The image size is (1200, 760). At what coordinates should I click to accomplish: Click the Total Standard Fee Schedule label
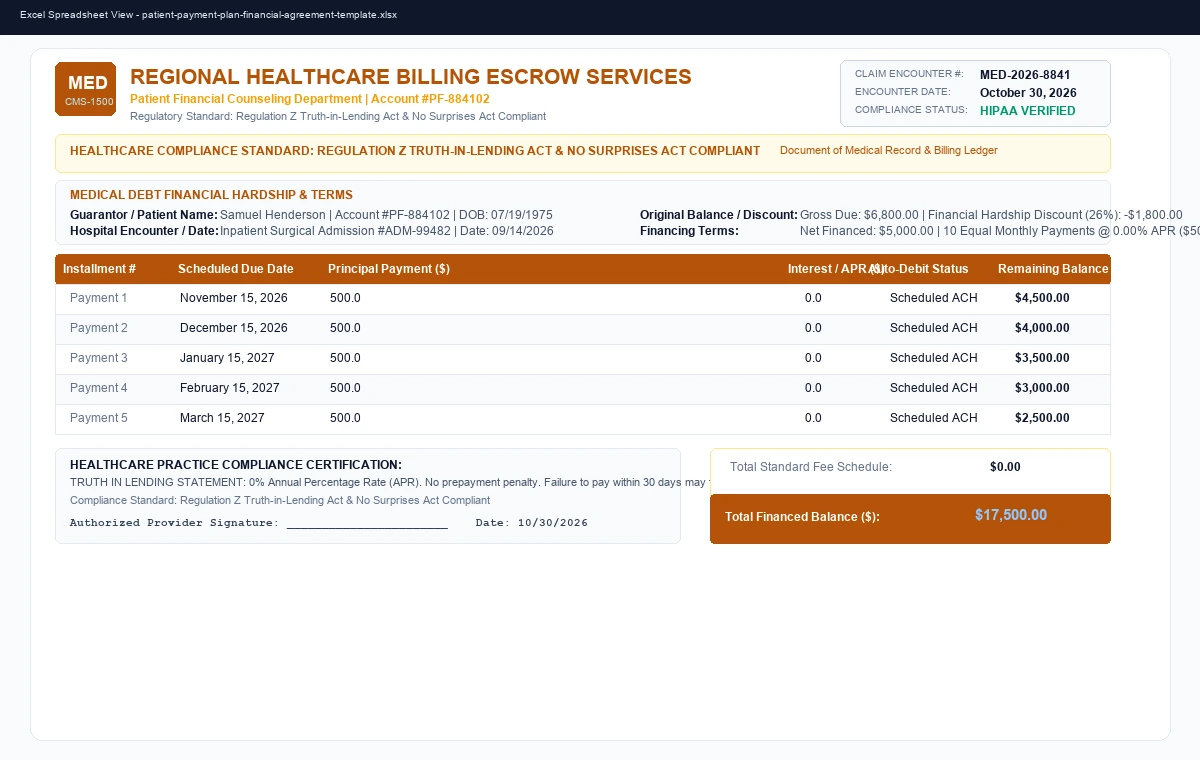click(811, 467)
